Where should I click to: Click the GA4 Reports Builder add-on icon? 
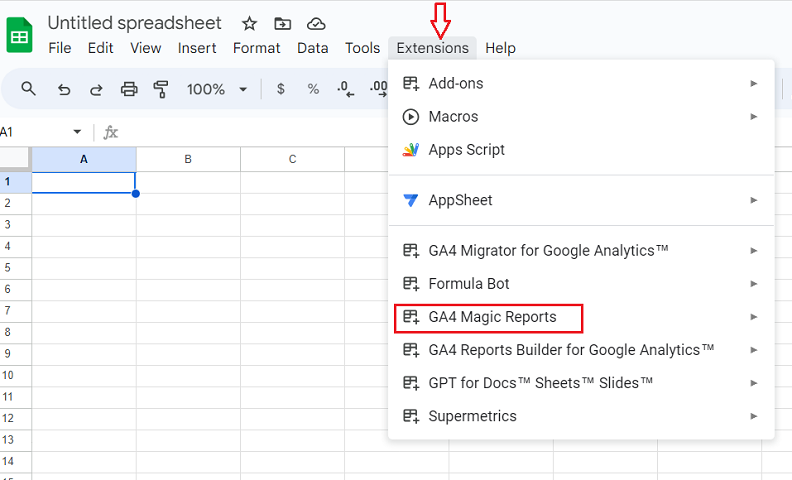[x=411, y=350]
